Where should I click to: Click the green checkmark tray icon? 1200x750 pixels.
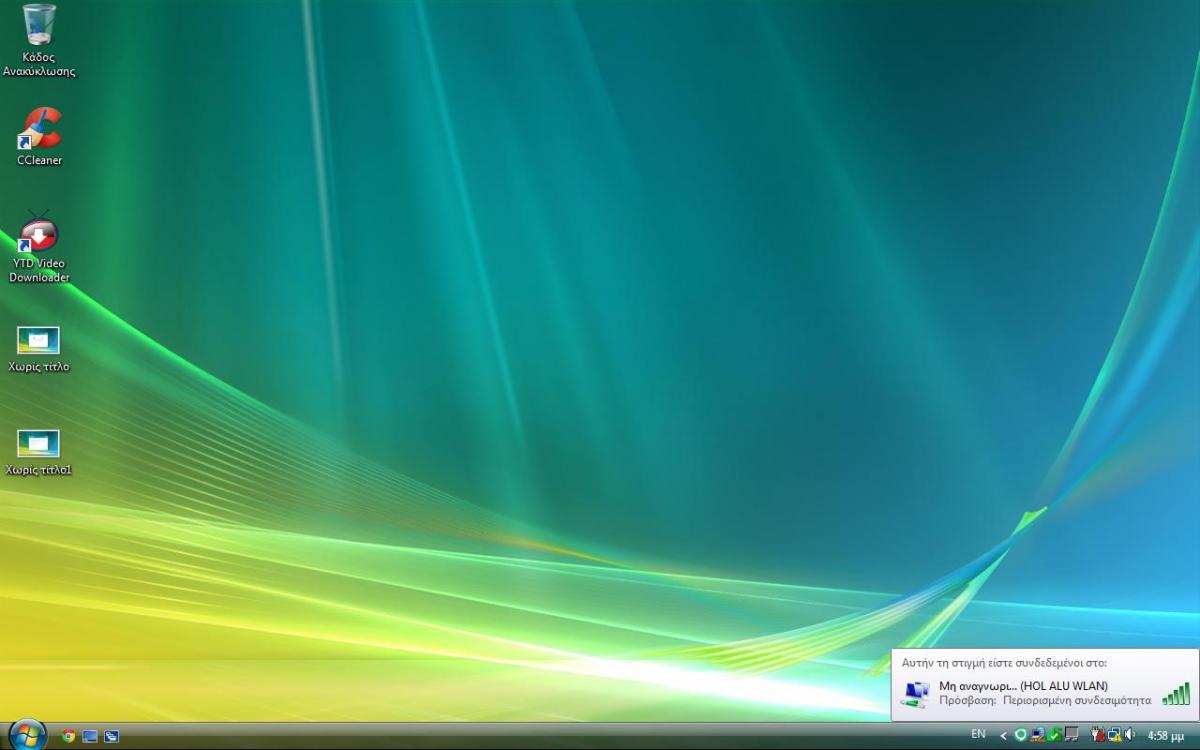1054,735
